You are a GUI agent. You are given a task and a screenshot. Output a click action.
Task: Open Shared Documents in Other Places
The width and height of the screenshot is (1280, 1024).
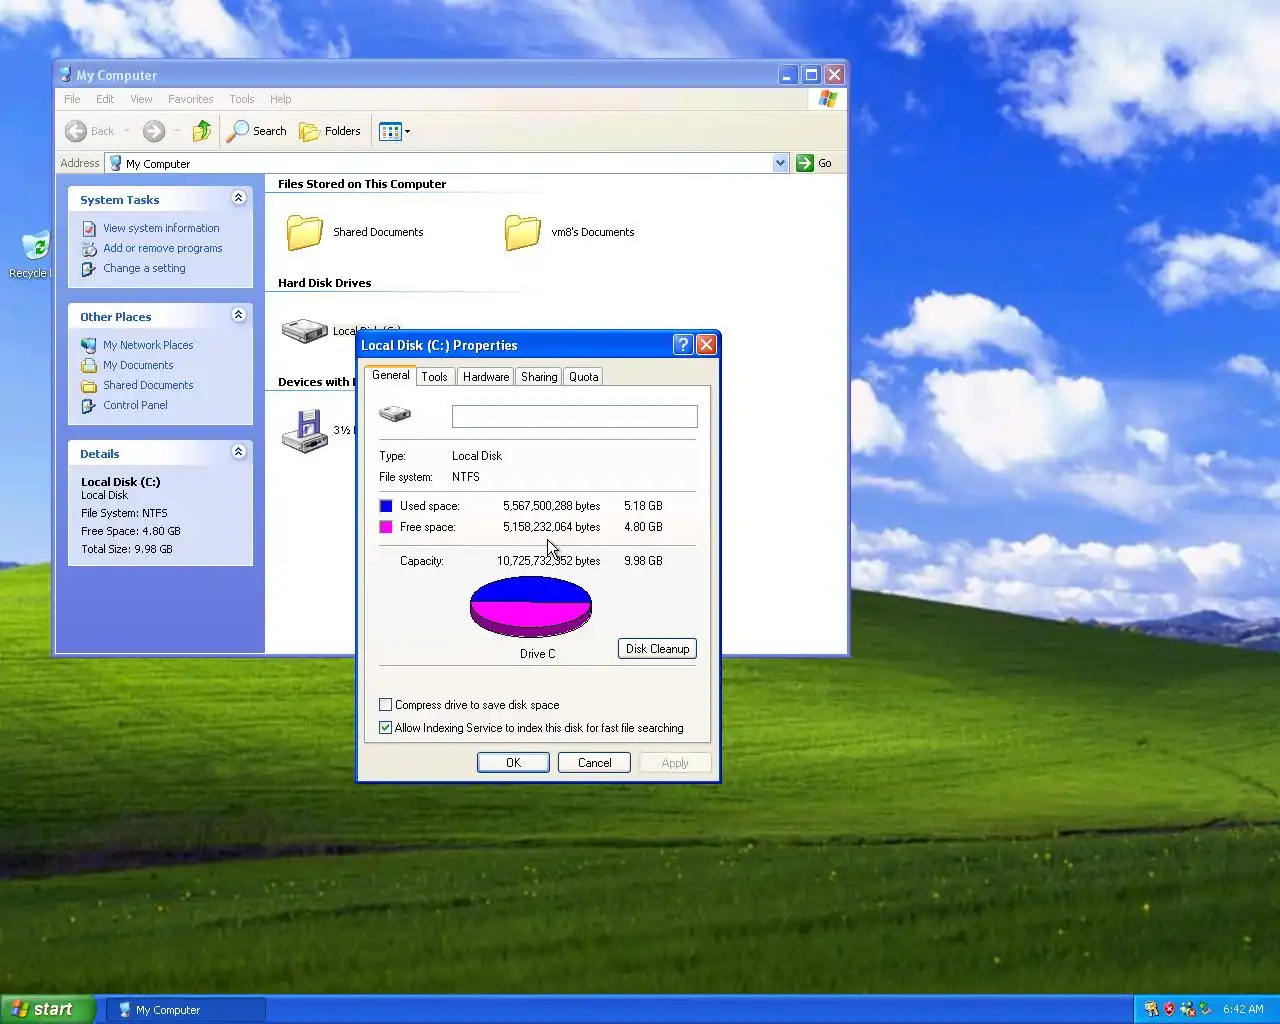click(148, 385)
